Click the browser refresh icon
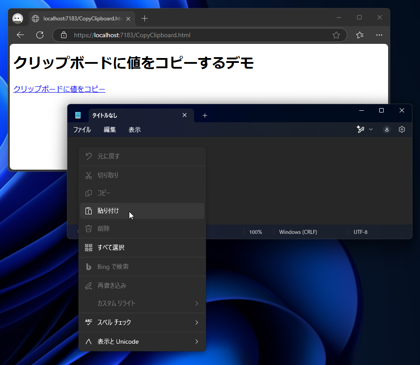 click(x=40, y=35)
